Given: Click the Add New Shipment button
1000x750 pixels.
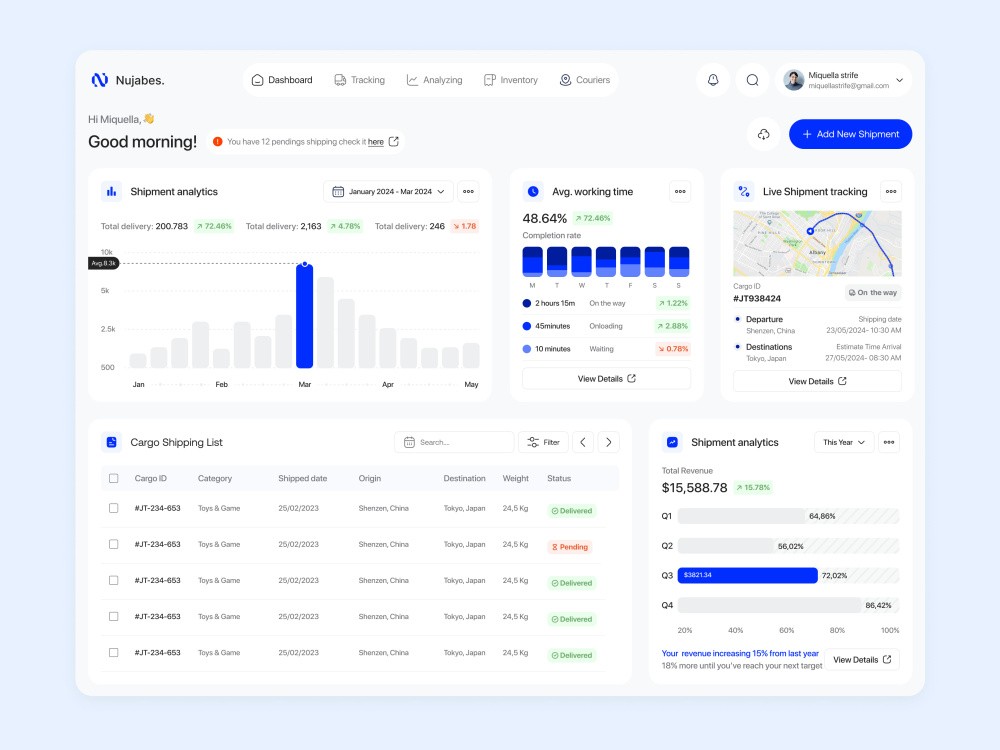Looking at the screenshot, I should pos(850,134).
